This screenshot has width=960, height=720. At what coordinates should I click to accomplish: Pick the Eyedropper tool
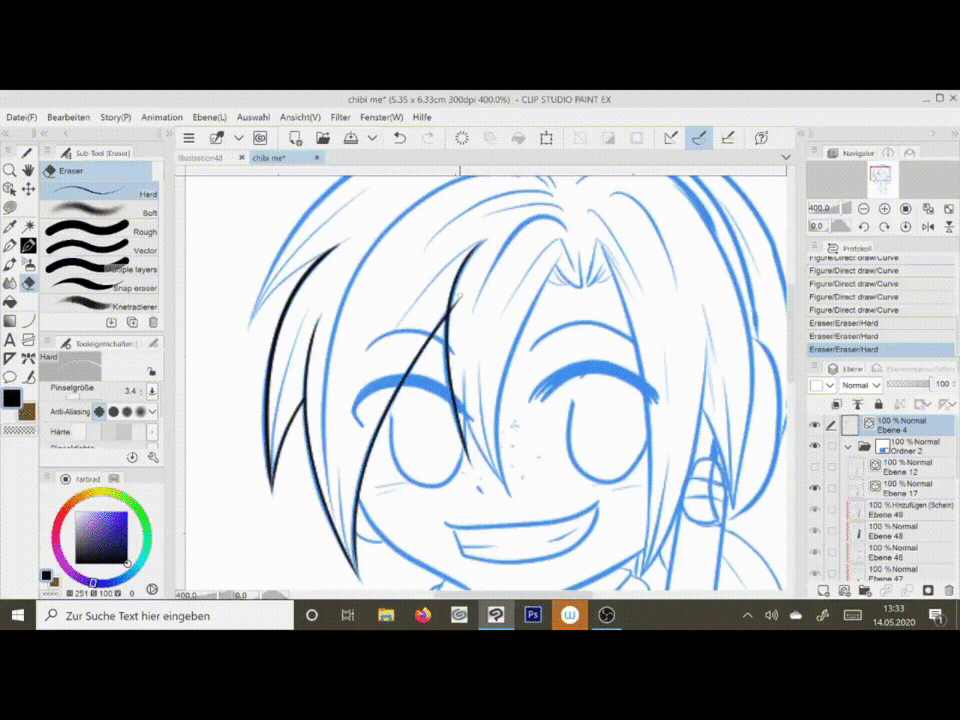click(x=10, y=227)
